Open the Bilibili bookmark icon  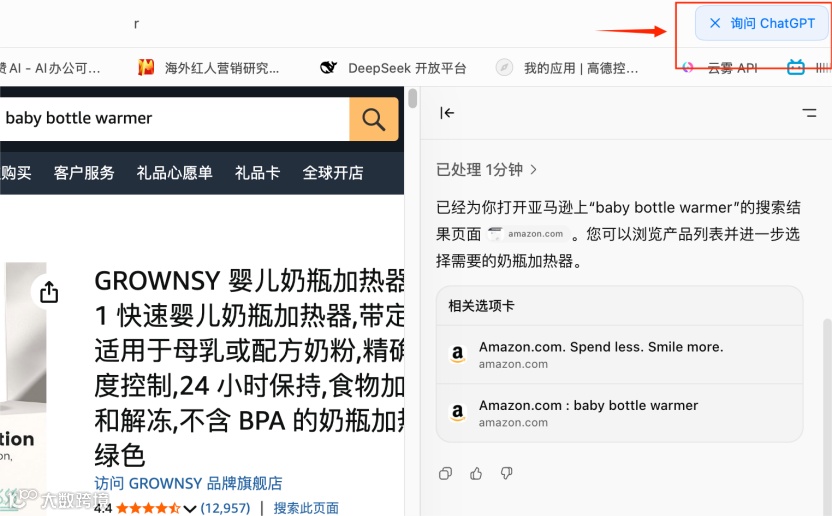[795, 67]
